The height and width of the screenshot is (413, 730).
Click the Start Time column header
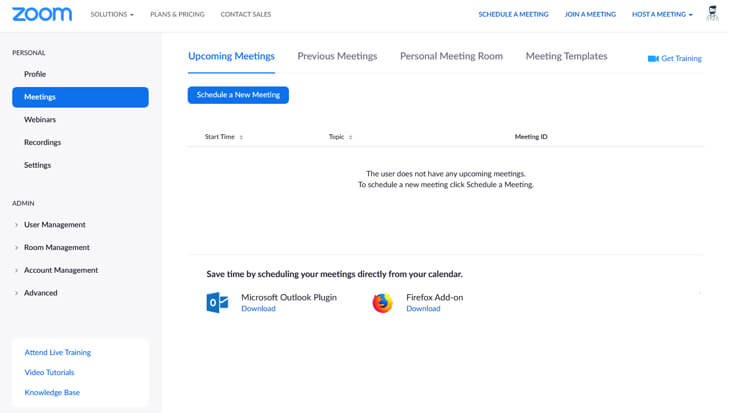(x=220, y=137)
